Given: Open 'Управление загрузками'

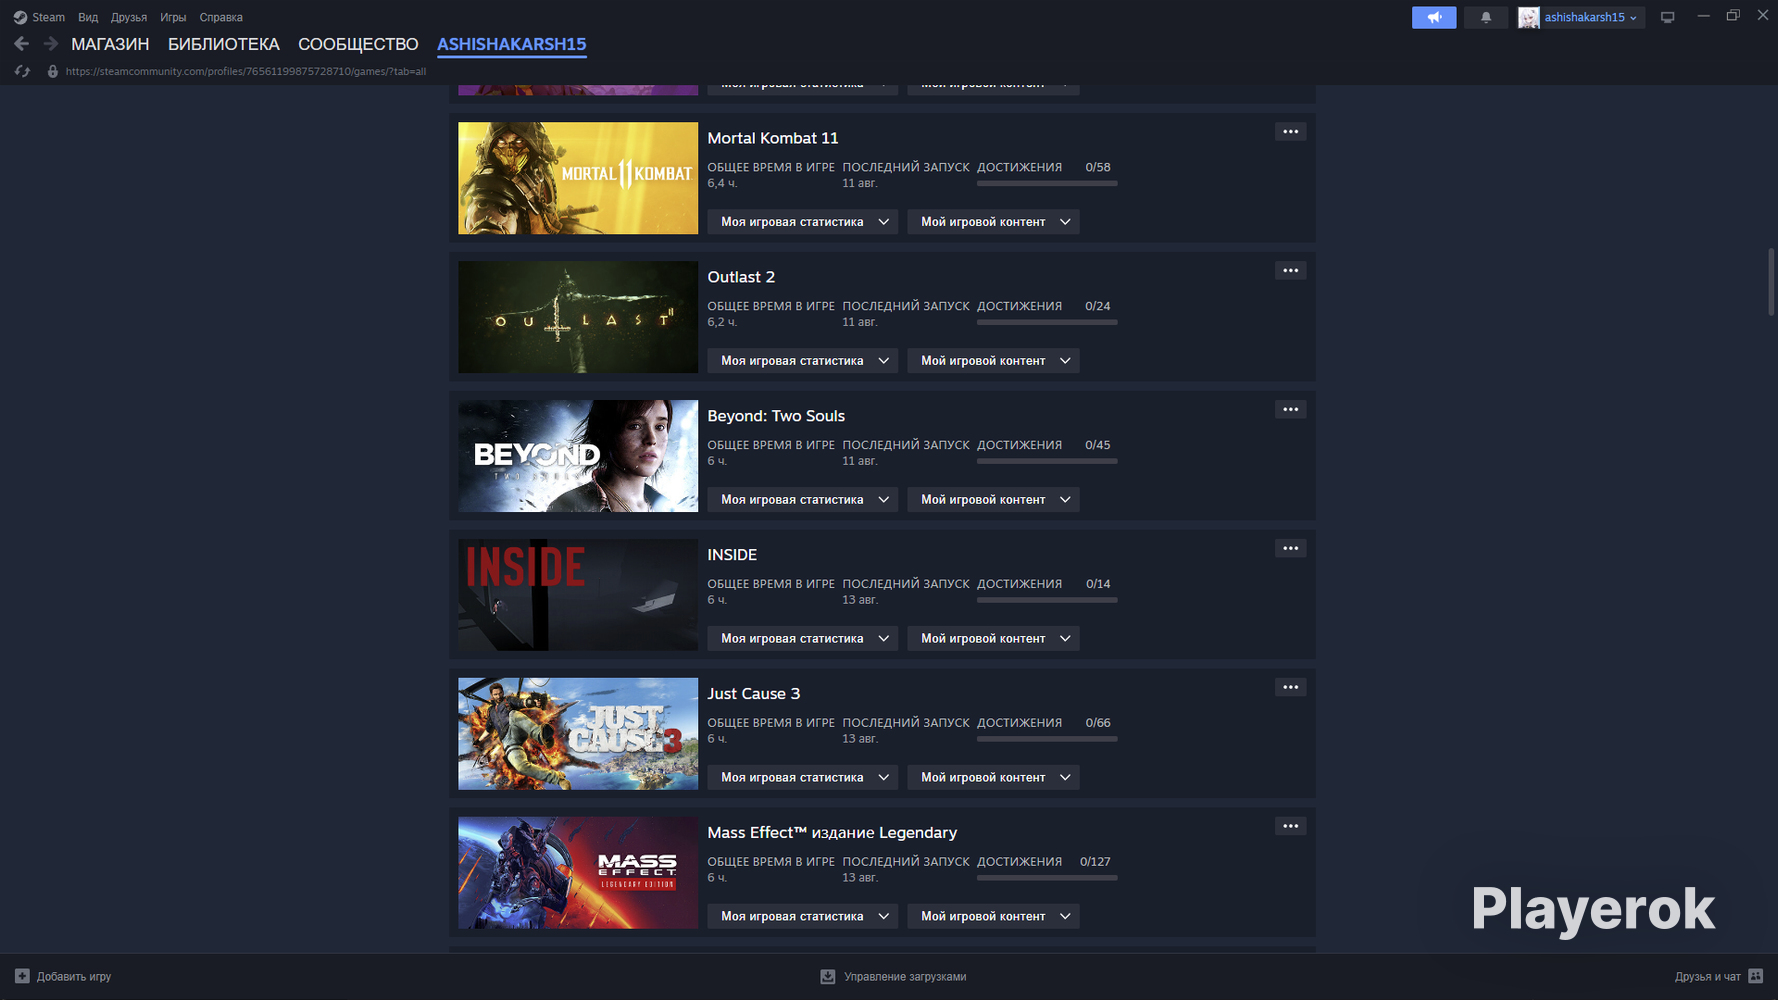Looking at the screenshot, I should 905,977.
